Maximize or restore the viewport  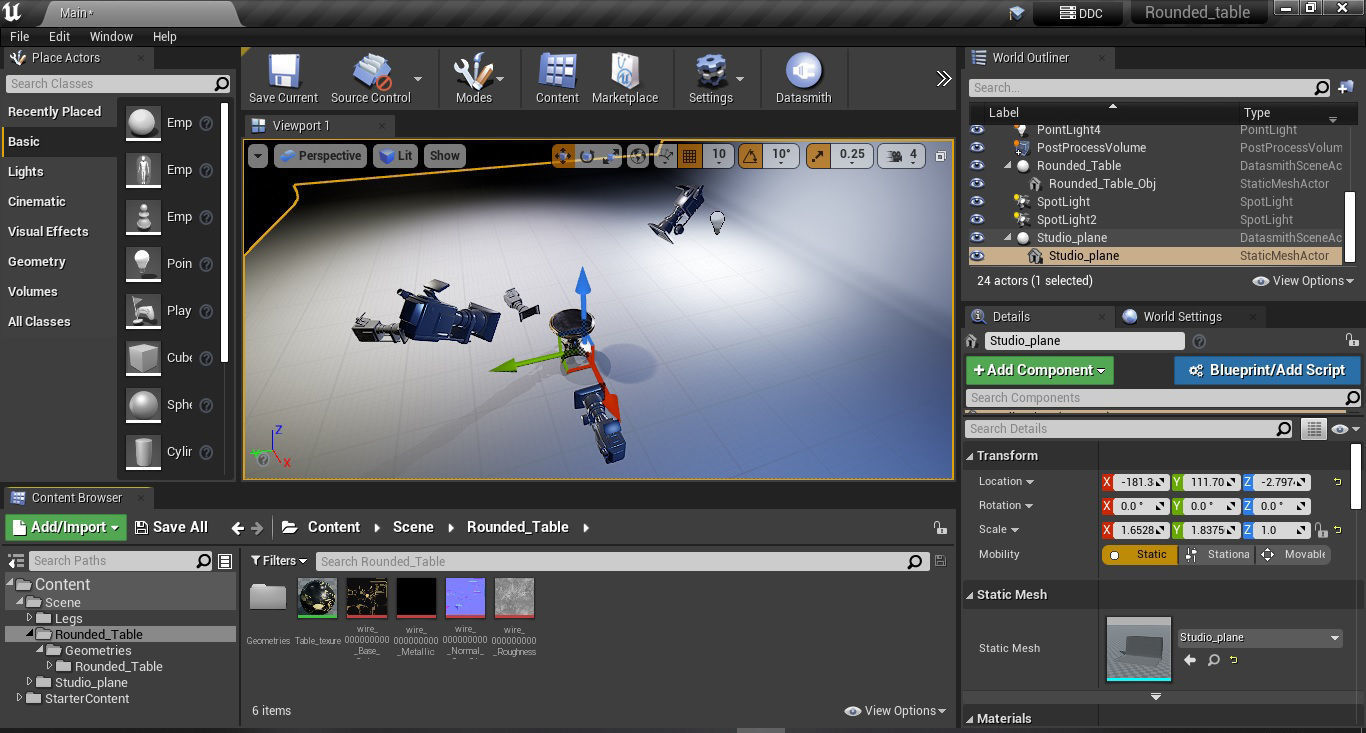point(940,156)
